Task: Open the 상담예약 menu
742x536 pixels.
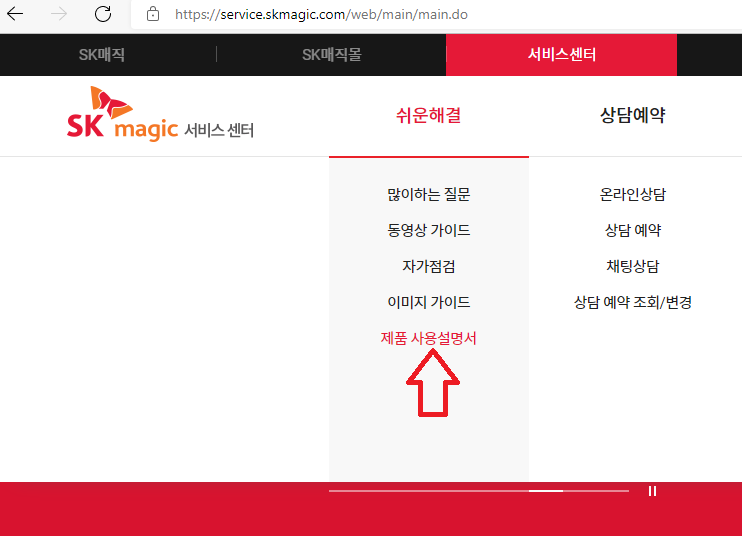Action: tap(632, 115)
